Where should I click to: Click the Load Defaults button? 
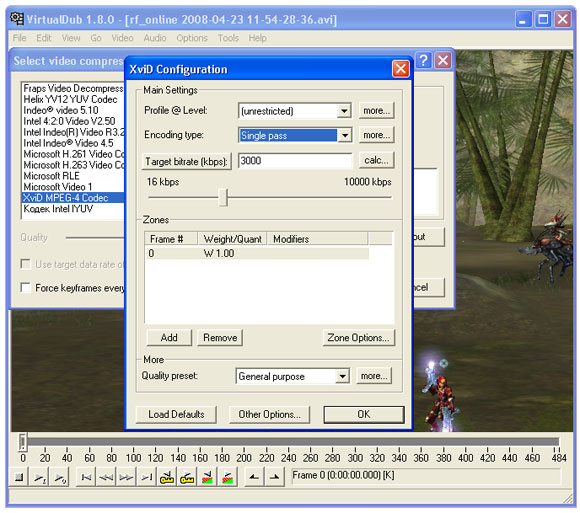pos(176,414)
